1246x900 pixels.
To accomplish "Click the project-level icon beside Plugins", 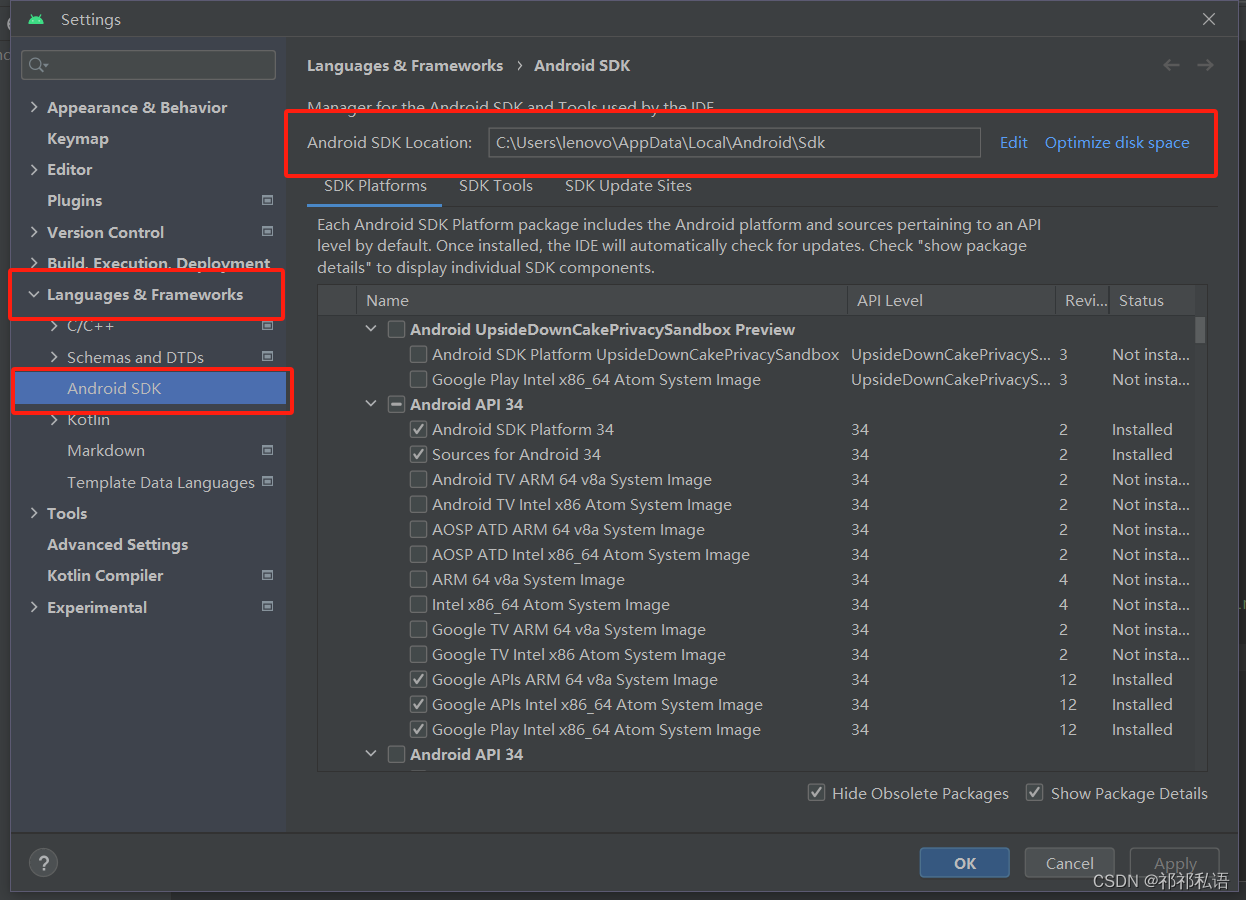I will [x=267, y=200].
